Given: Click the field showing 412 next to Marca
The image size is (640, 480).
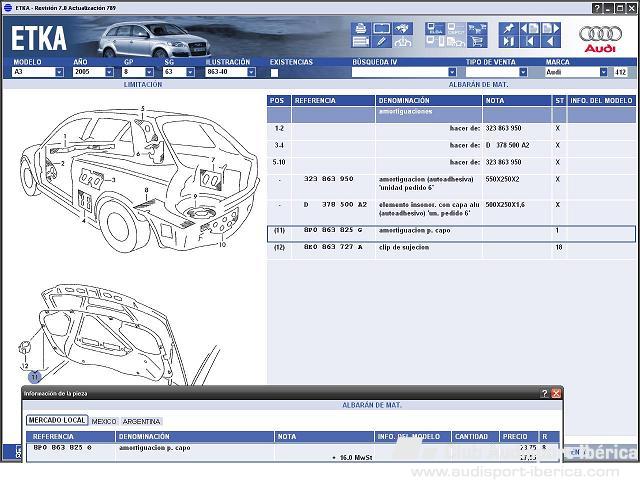Looking at the screenshot, I should coord(620,72).
